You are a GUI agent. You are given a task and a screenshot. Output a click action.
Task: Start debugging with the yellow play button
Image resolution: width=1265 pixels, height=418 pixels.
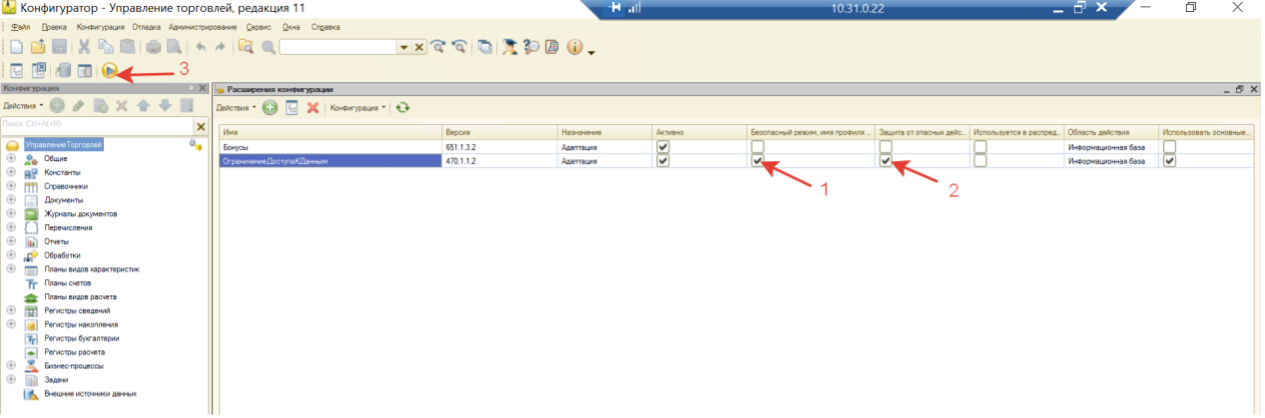pyautogui.click(x=110, y=70)
